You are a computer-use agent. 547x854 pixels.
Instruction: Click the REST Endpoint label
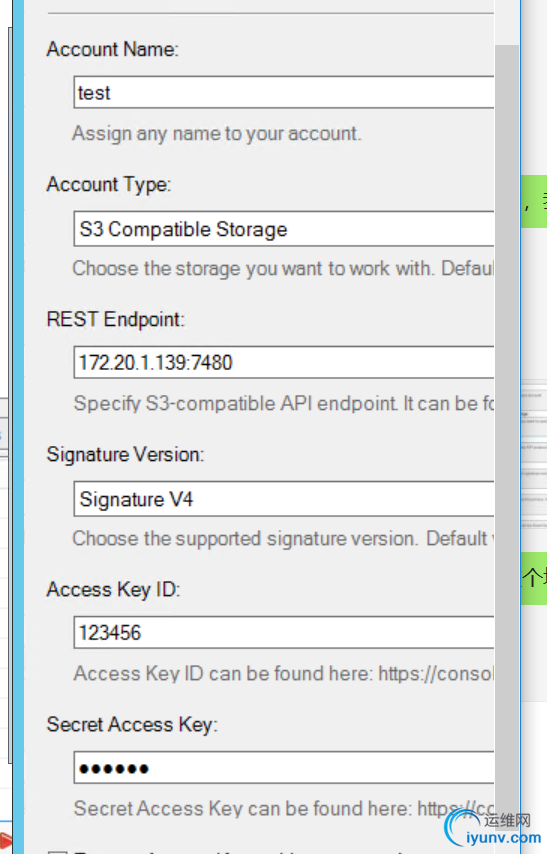click(x=116, y=319)
